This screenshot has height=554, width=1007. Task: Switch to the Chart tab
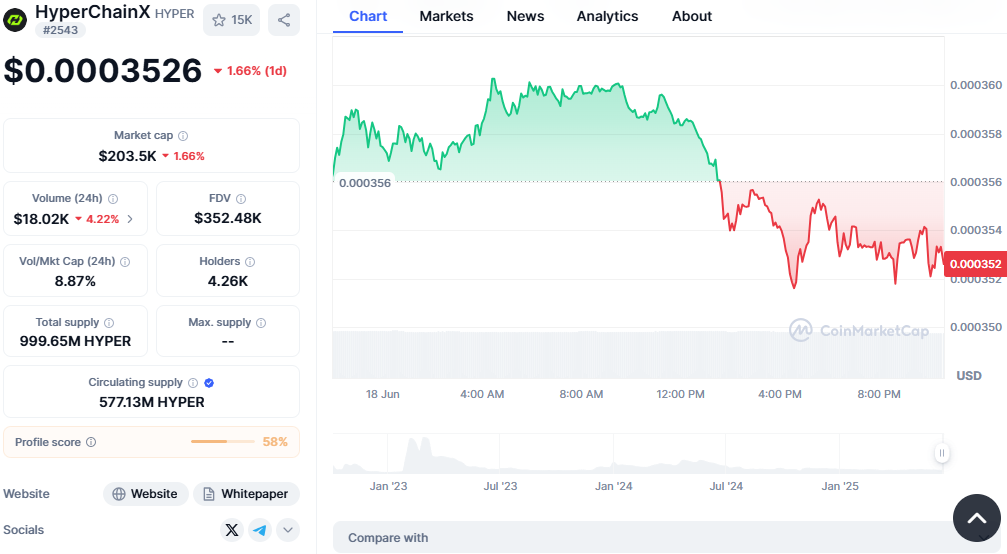[368, 17]
